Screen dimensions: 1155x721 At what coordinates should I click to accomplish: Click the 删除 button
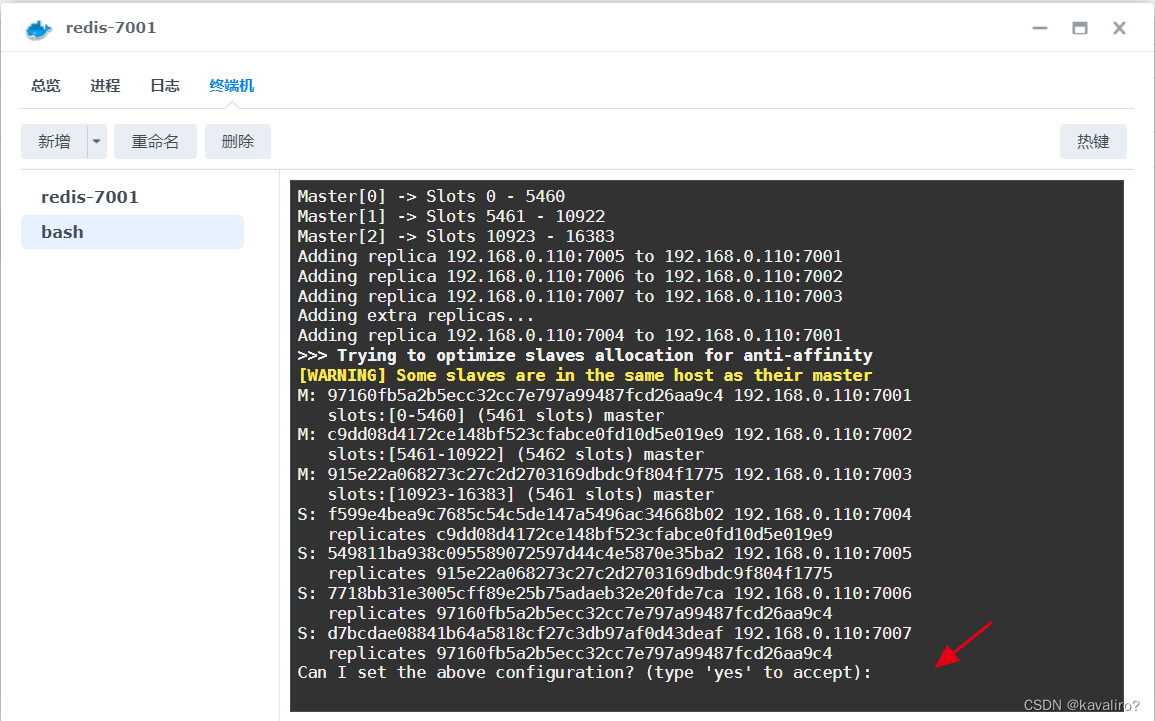click(238, 141)
